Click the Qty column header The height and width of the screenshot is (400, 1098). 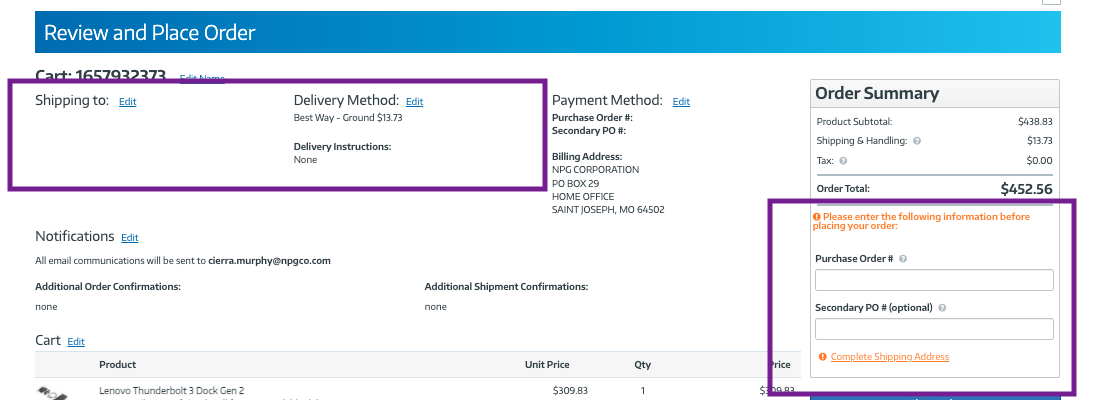[642, 364]
